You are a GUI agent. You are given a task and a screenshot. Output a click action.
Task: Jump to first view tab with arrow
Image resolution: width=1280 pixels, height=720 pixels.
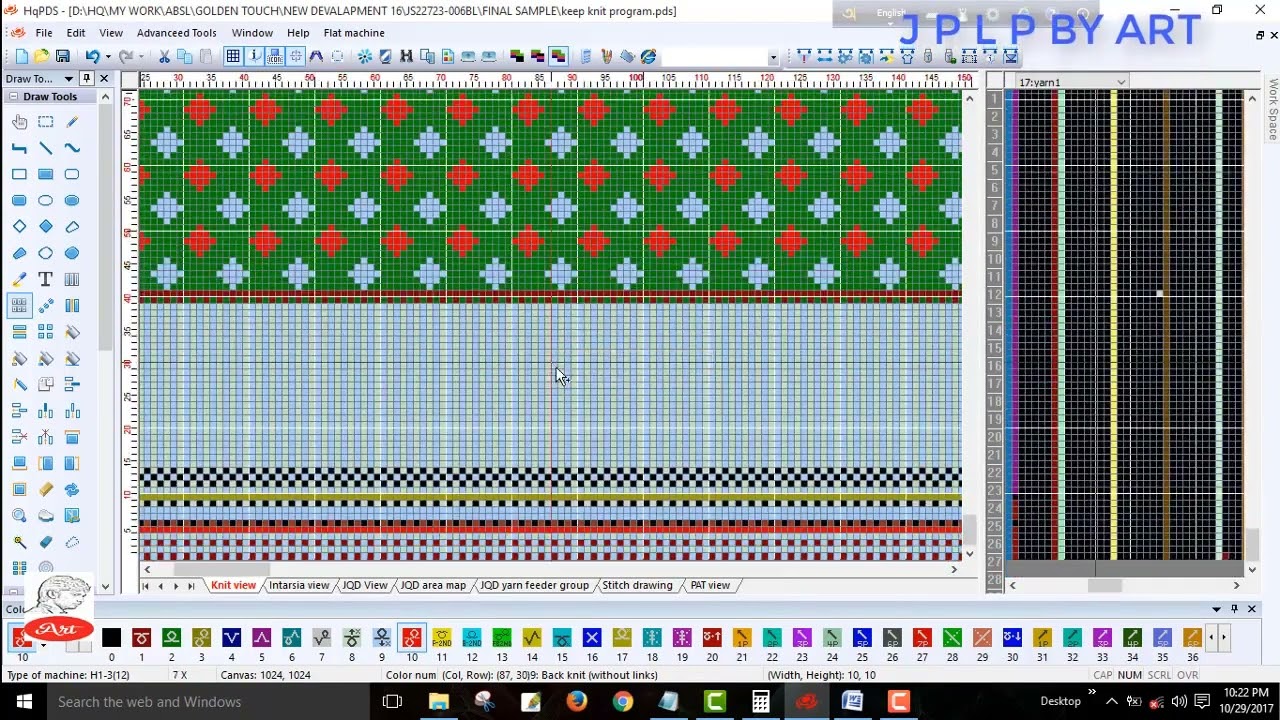[146, 586]
